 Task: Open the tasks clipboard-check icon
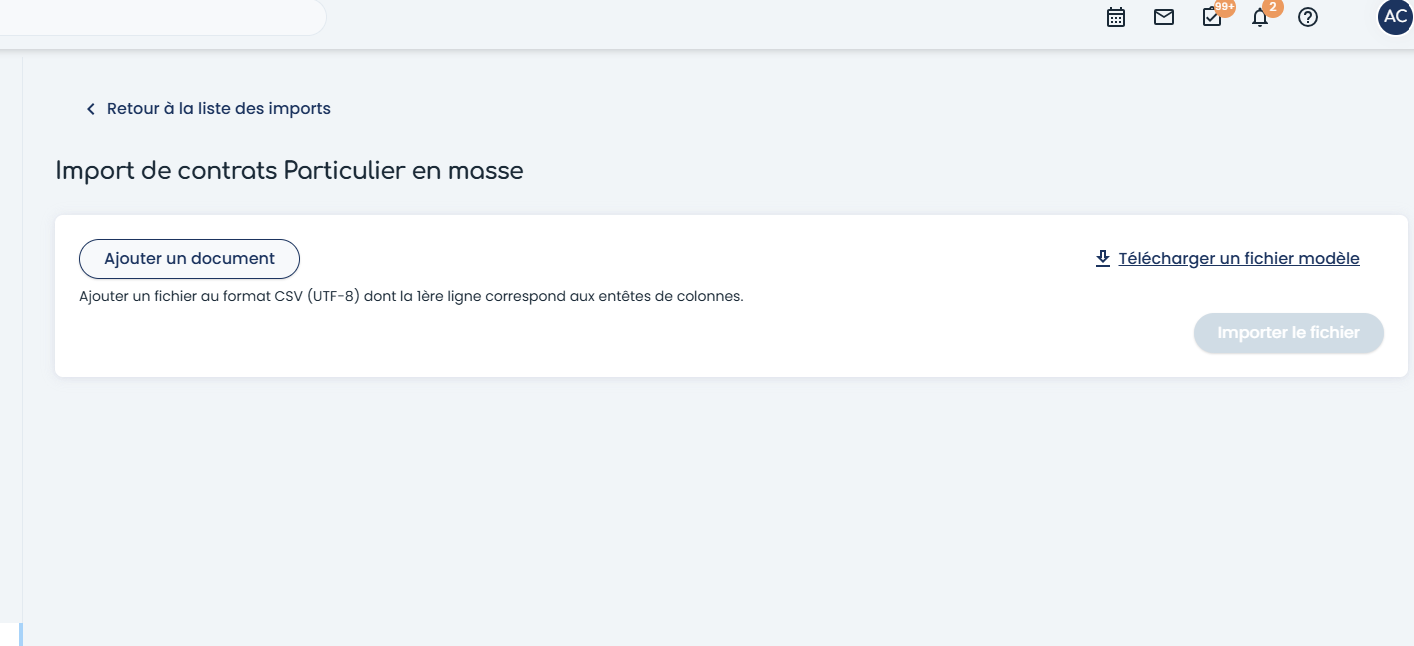(1212, 17)
